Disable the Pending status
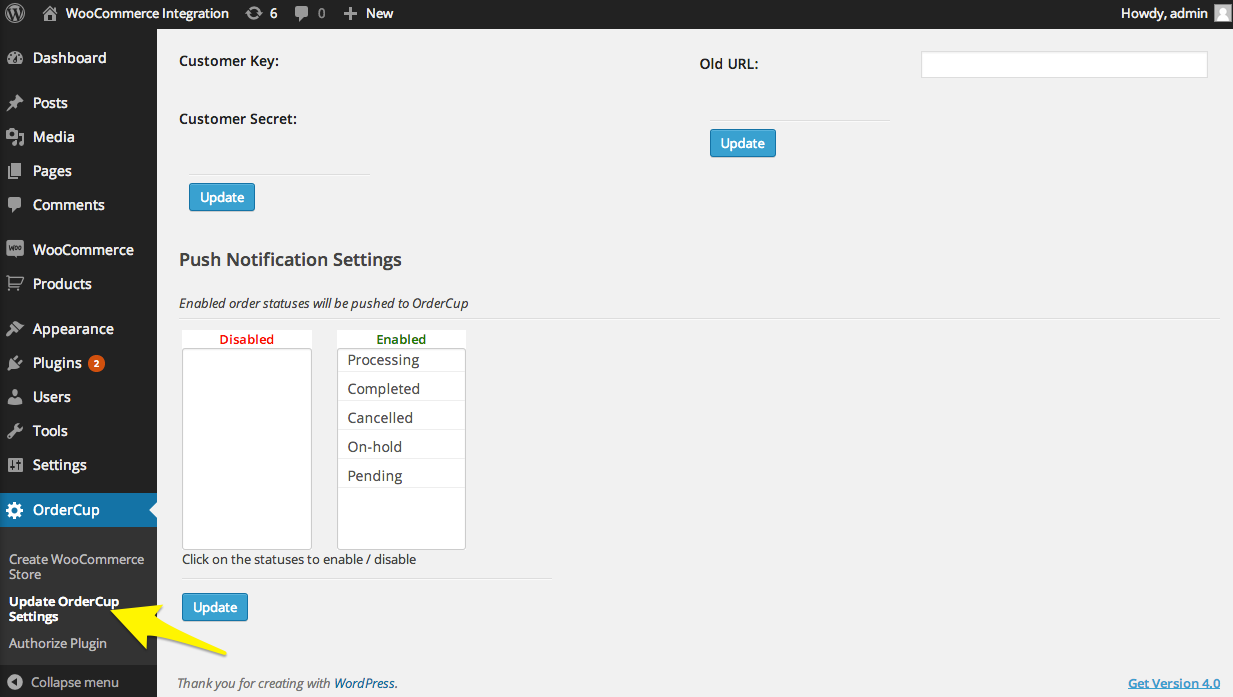The image size is (1233, 697). coord(401,476)
